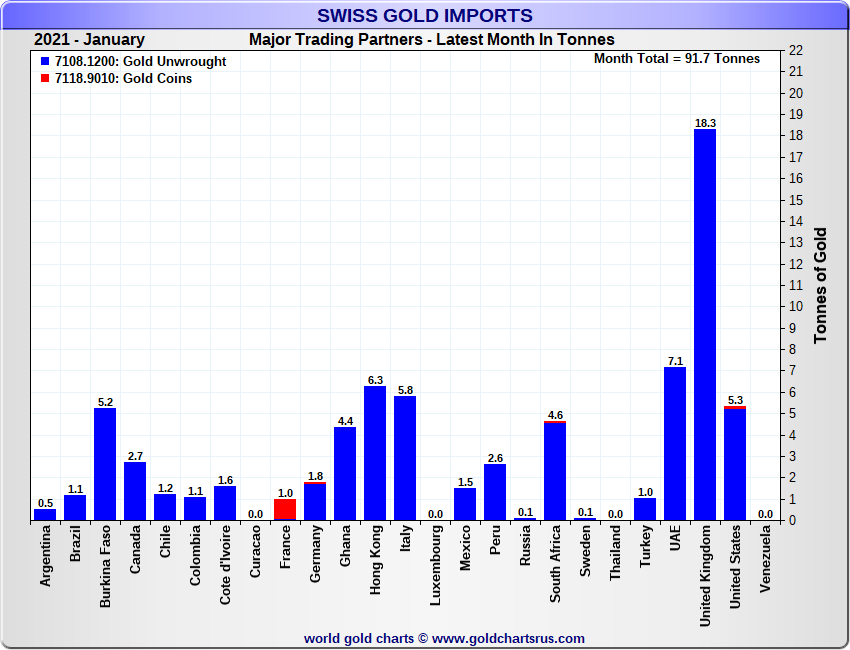Select the 2021 - January date label
Viewport: 850px width, 650px height.
[x=89, y=40]
